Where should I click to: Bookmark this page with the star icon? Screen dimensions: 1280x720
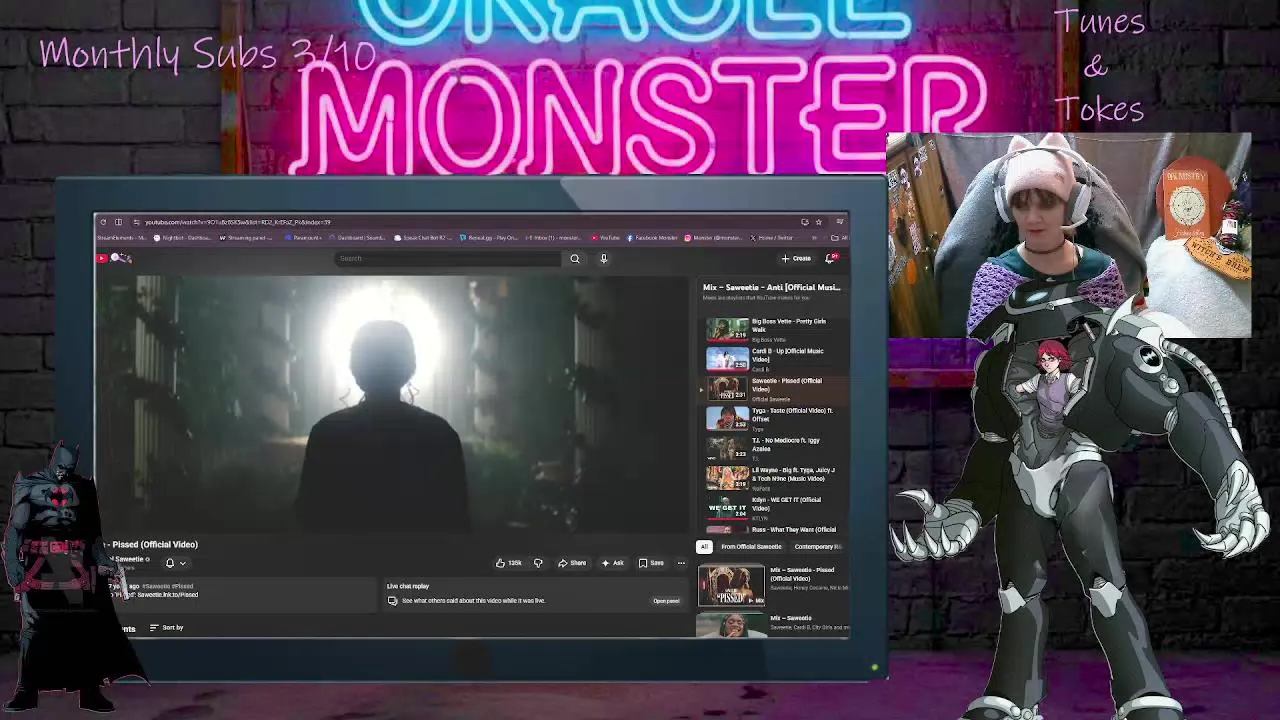click(x=818, y=222)
